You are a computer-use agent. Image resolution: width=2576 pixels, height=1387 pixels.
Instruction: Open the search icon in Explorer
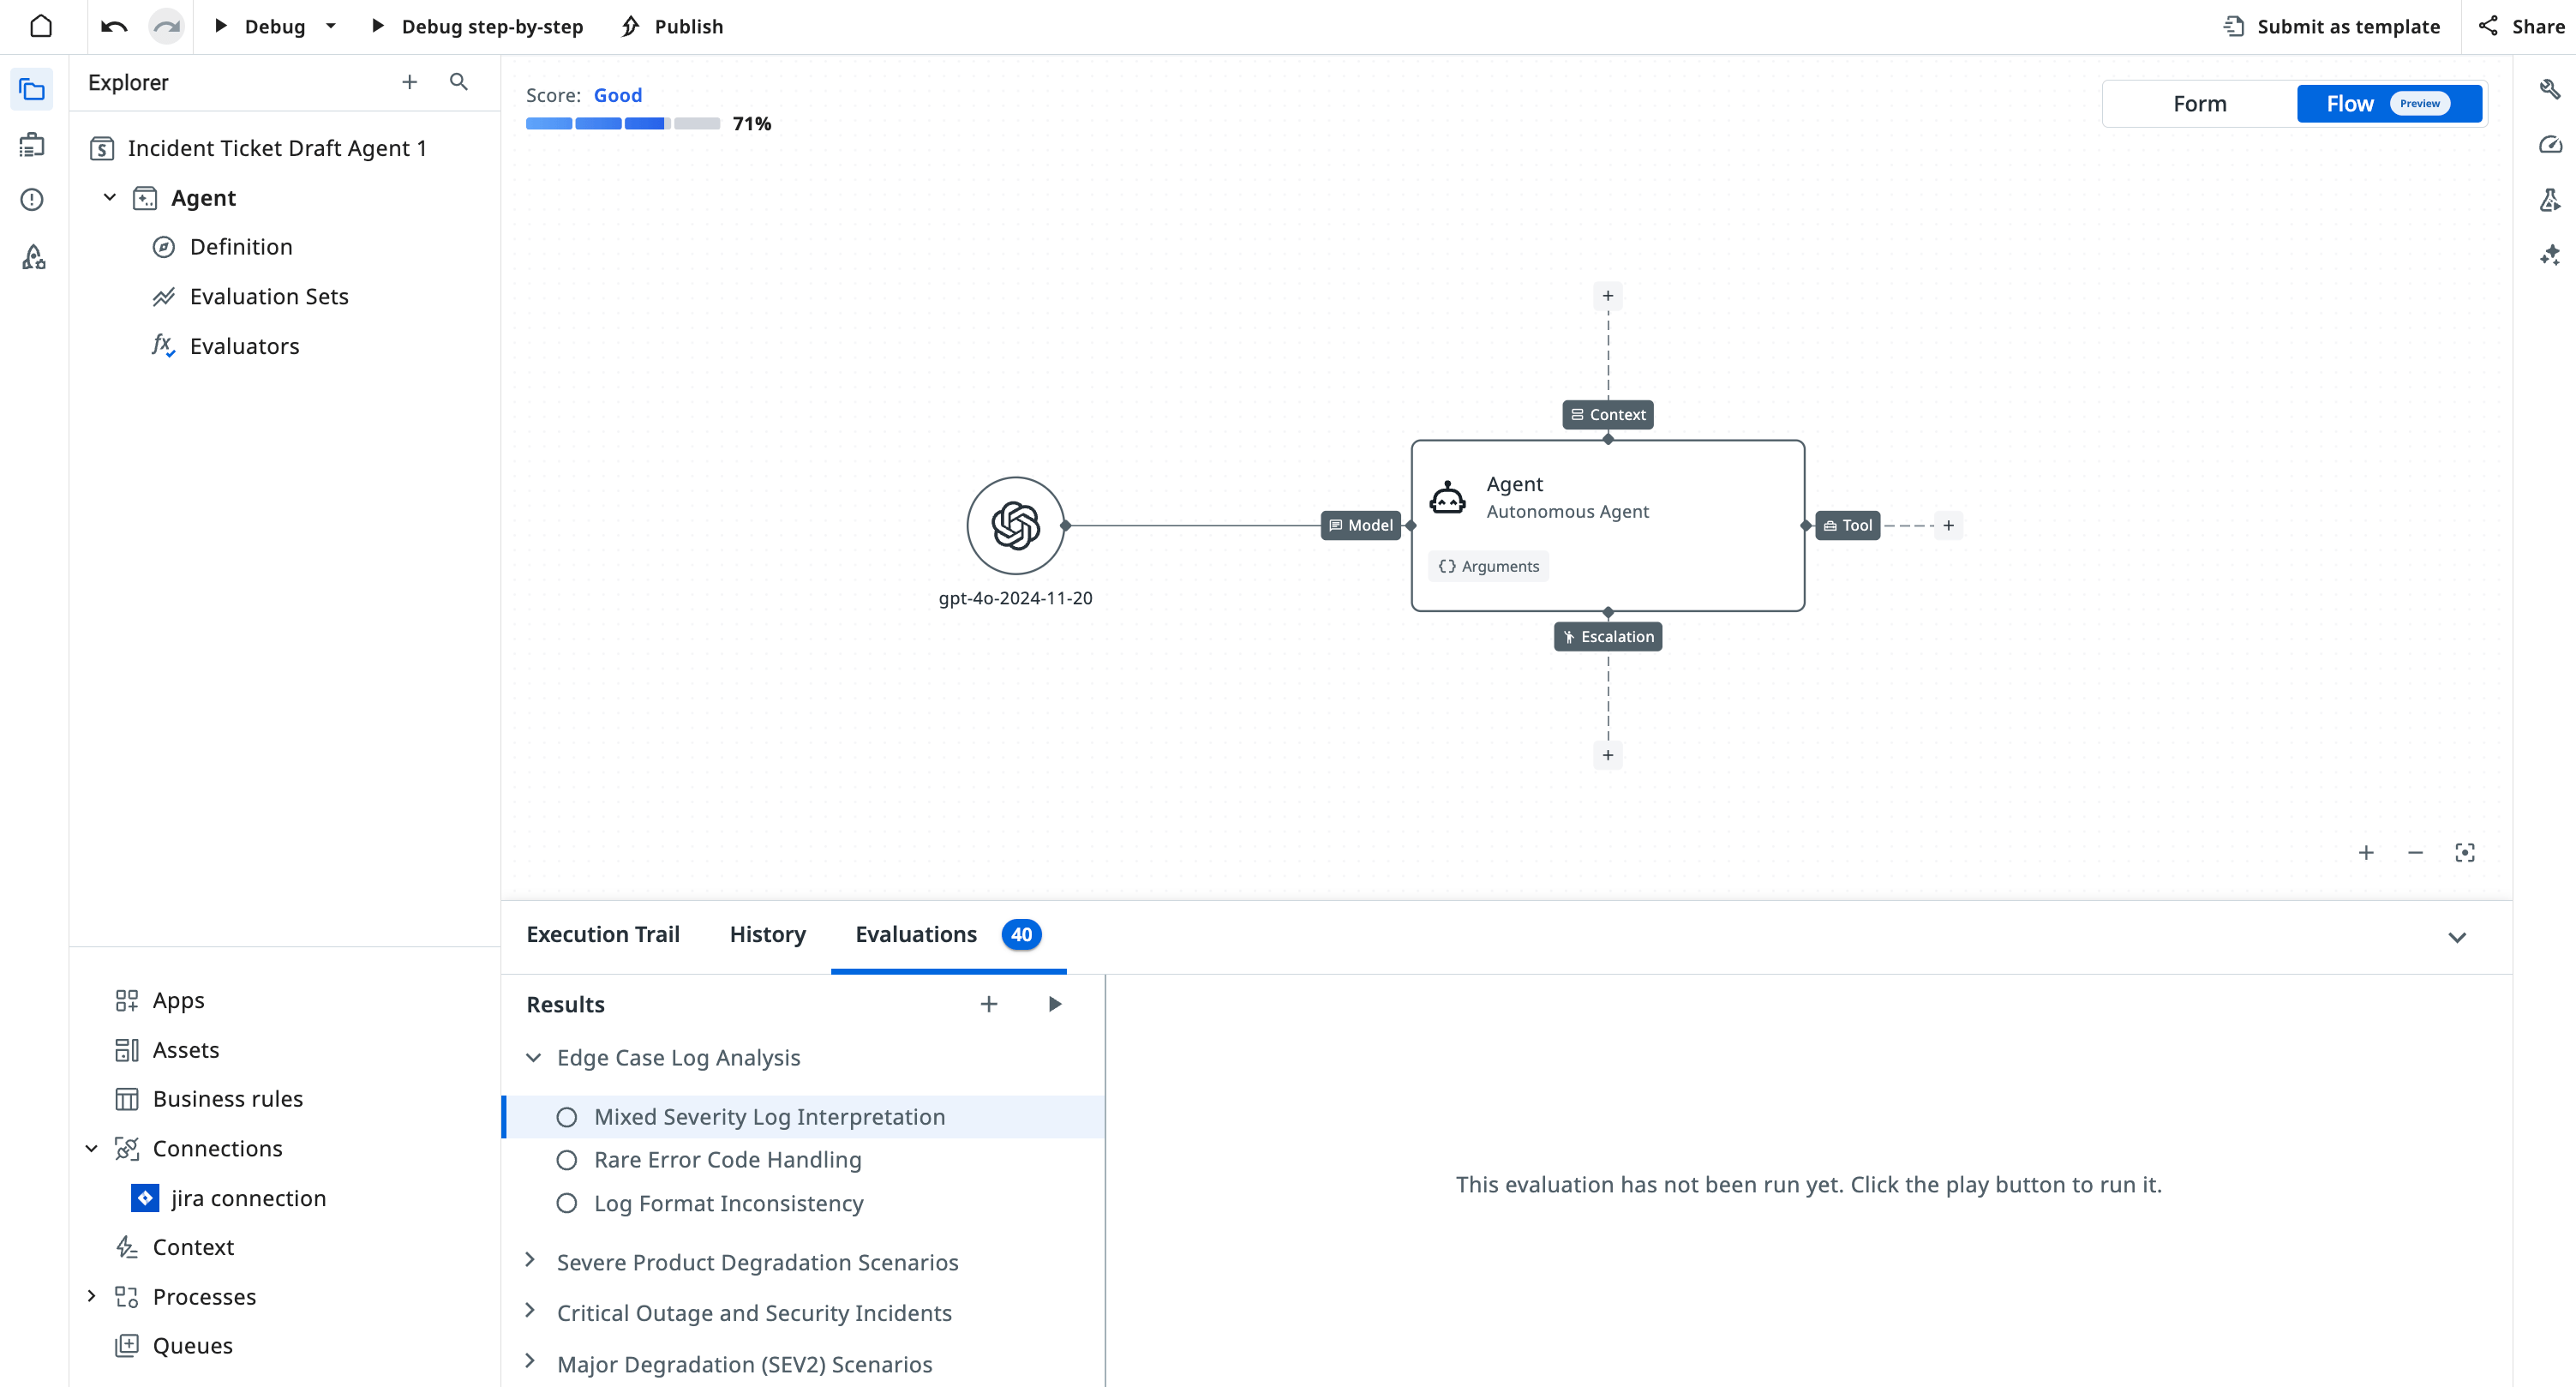coord(458,82)
